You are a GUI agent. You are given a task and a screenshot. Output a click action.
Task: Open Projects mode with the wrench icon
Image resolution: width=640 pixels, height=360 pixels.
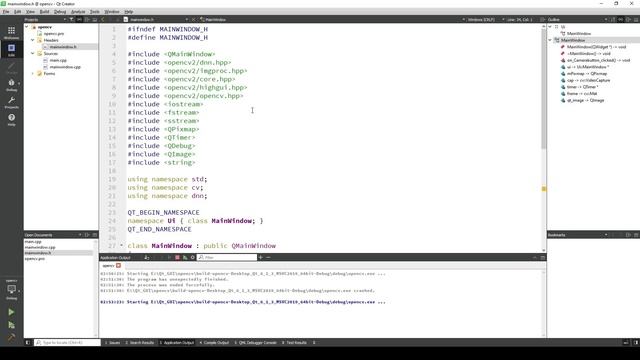pos(11,102)
